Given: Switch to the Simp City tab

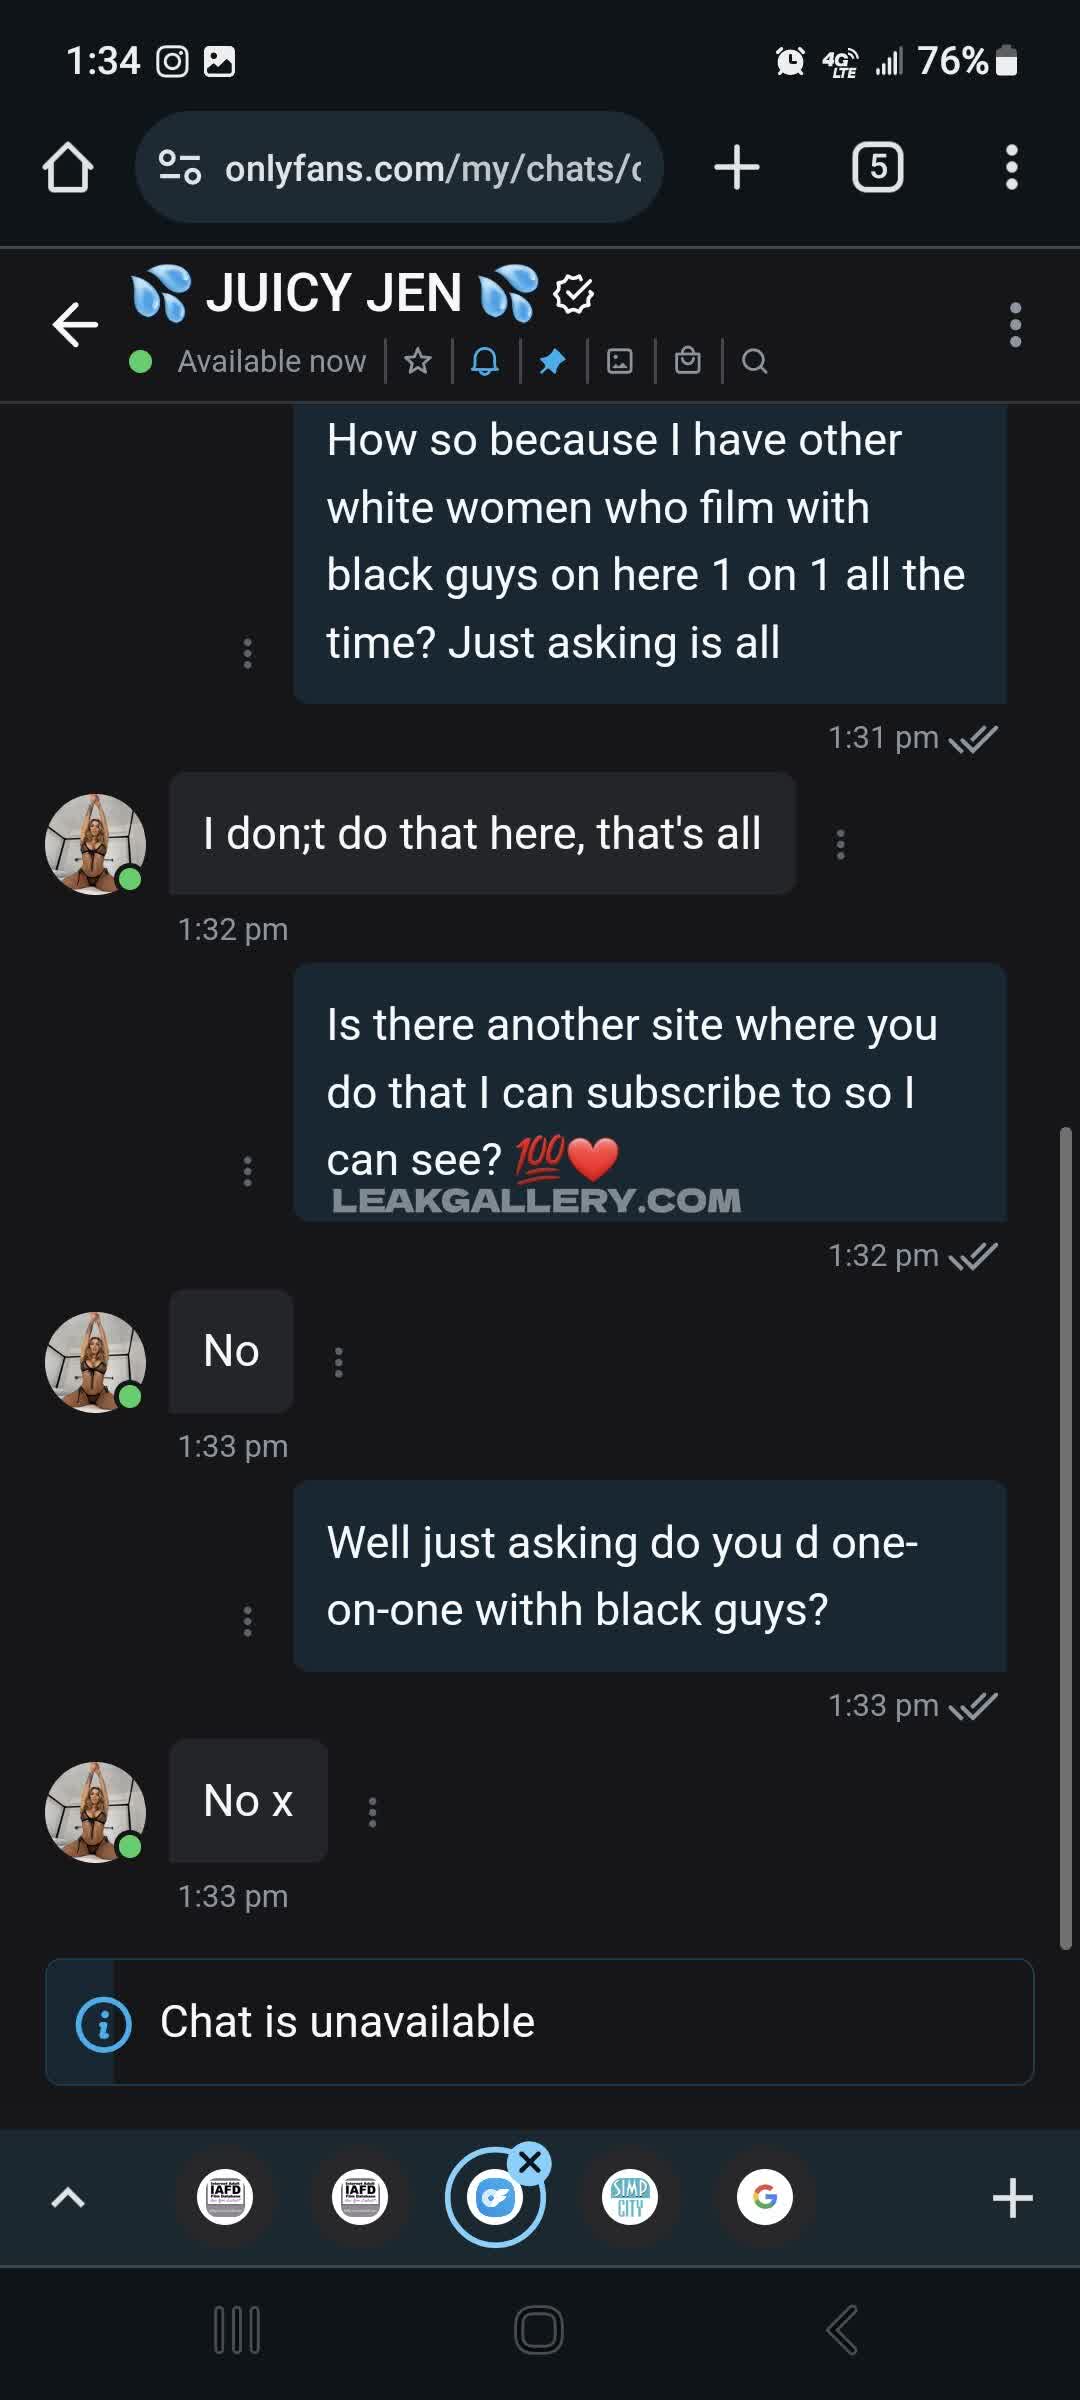Looking at the screenshot, I should 630,2197.
